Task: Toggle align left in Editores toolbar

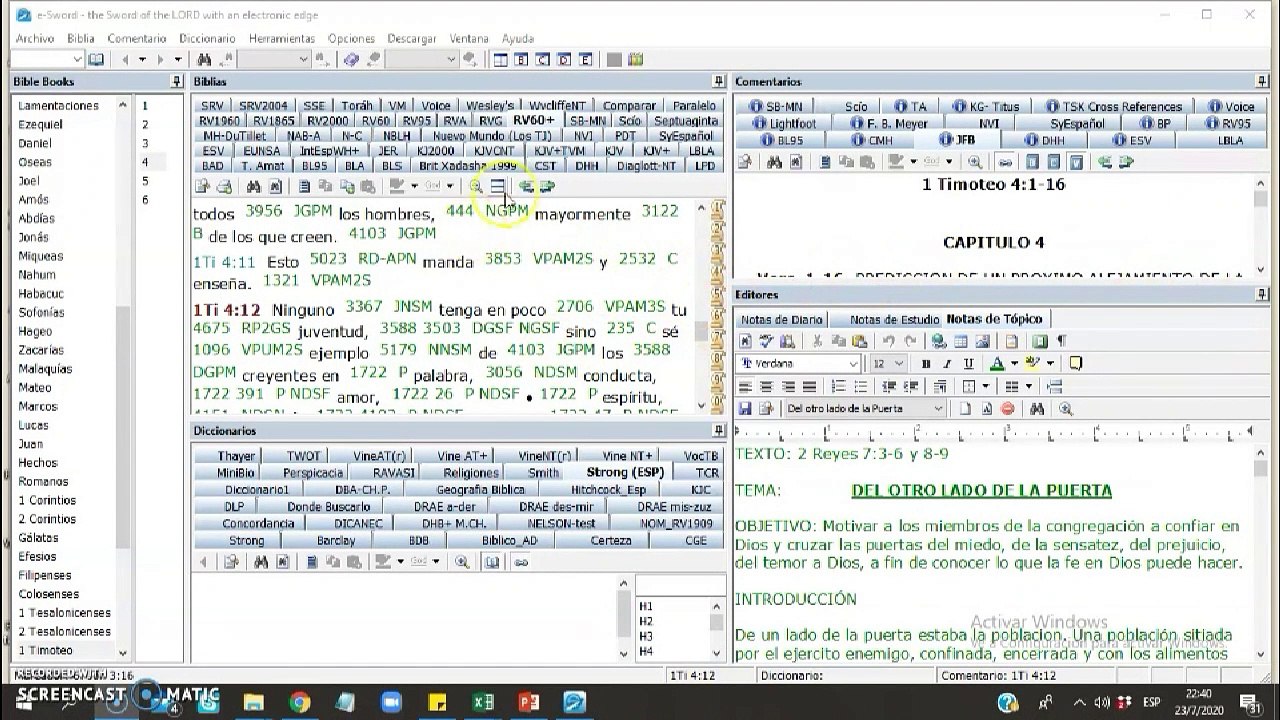Action: [745, 386]
